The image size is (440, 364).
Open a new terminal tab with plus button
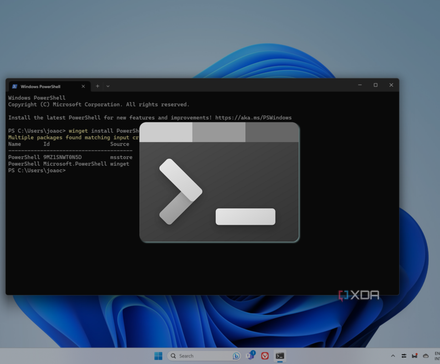click(x=98, y=86)
